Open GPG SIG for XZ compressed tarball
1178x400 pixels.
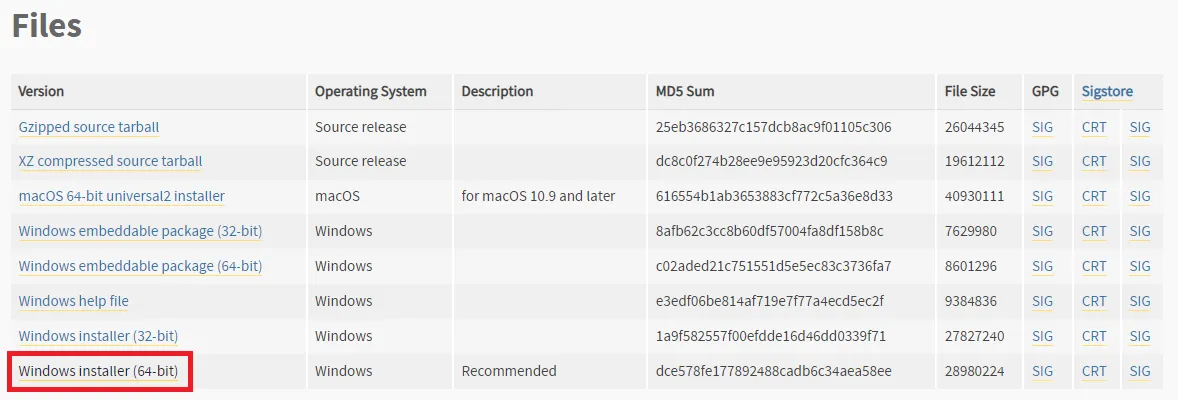(x=1042, y=161)
